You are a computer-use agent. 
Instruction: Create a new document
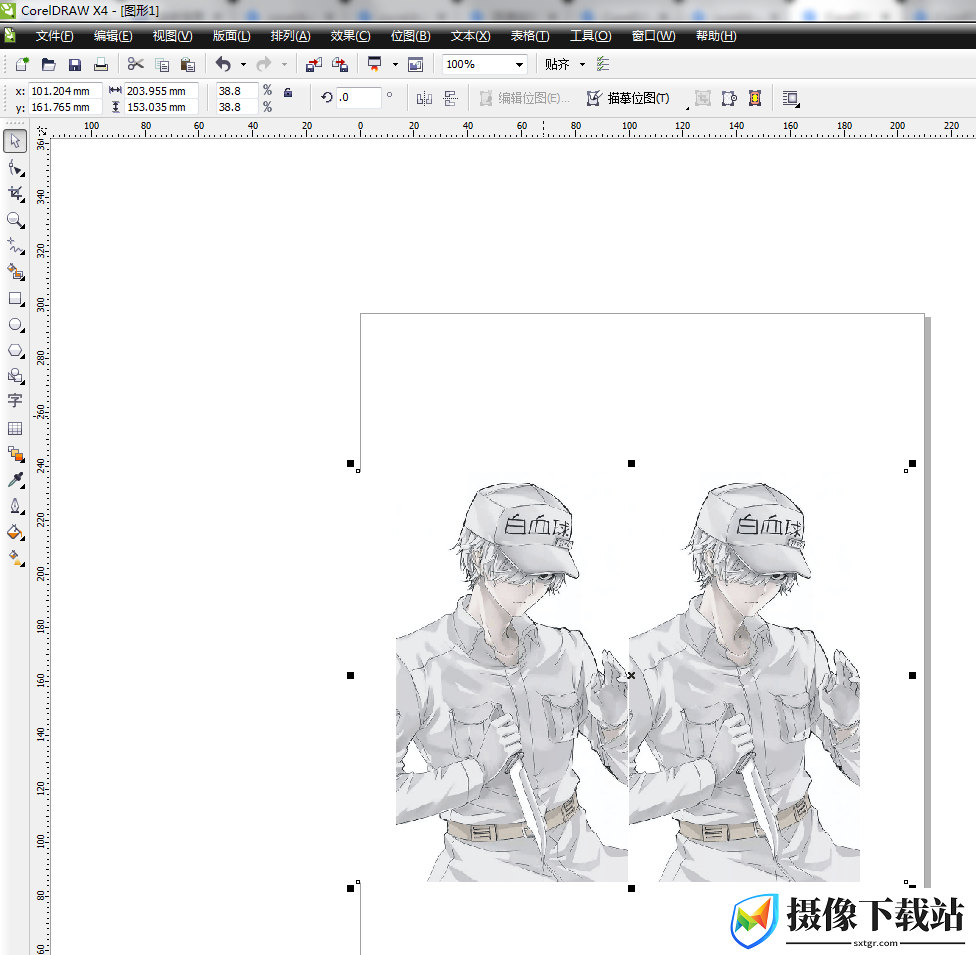tap(22, 64)
